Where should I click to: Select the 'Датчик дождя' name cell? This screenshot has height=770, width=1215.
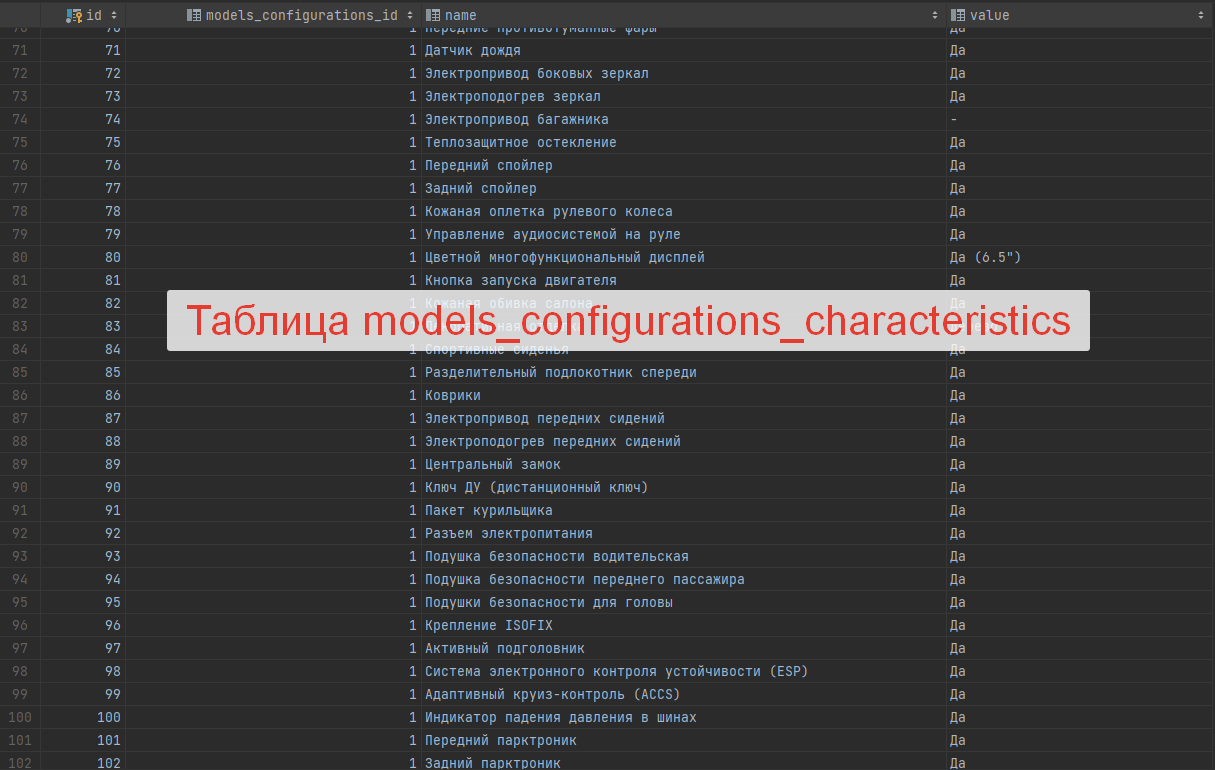(472, 50)
